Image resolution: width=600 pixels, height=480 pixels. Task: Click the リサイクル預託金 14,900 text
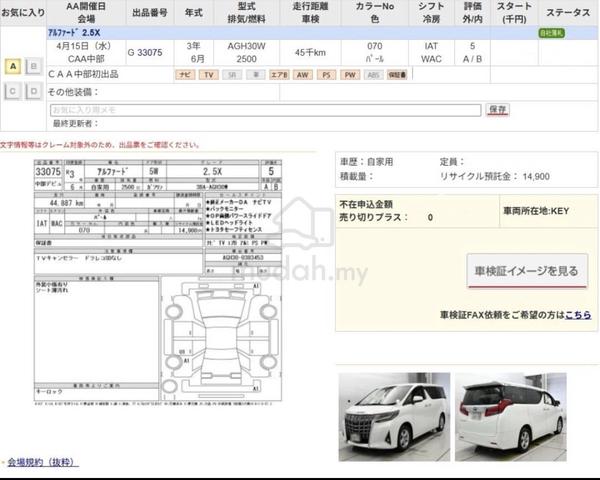point(495,176)
